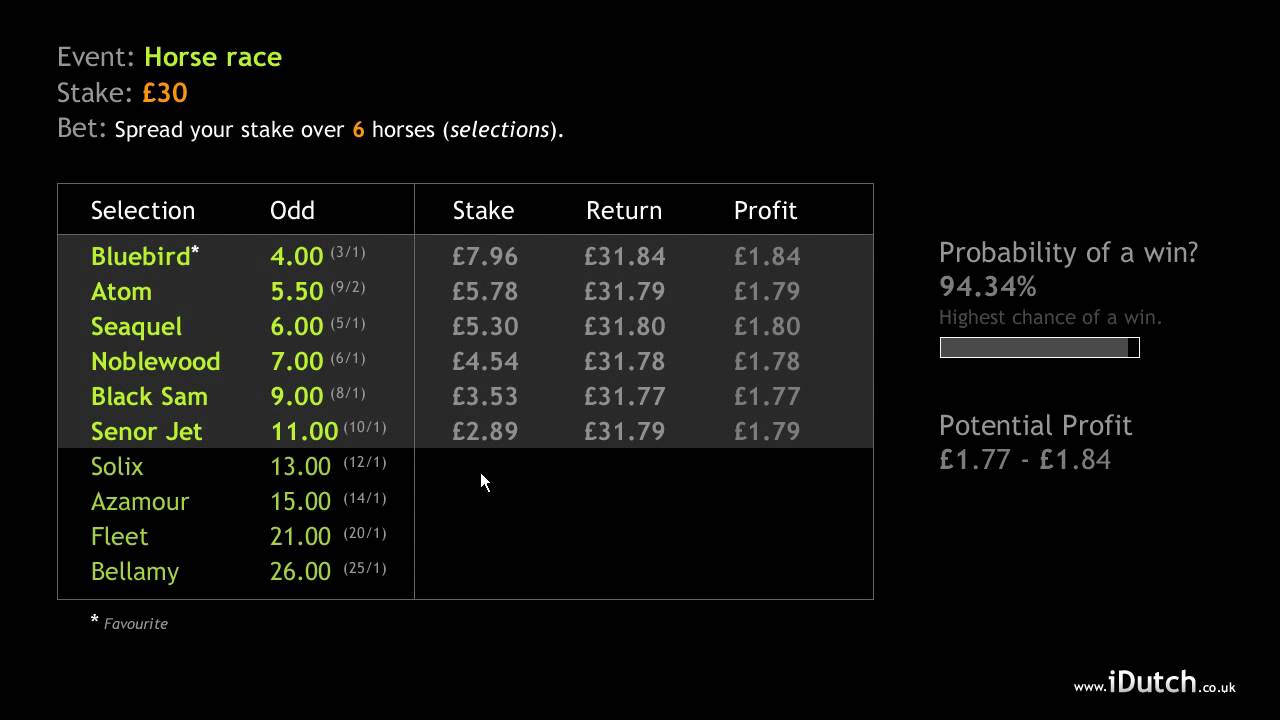Select the Fleet horse
Image resolution: width=1280 pixels, height=720 pixels.
point(119,536)
